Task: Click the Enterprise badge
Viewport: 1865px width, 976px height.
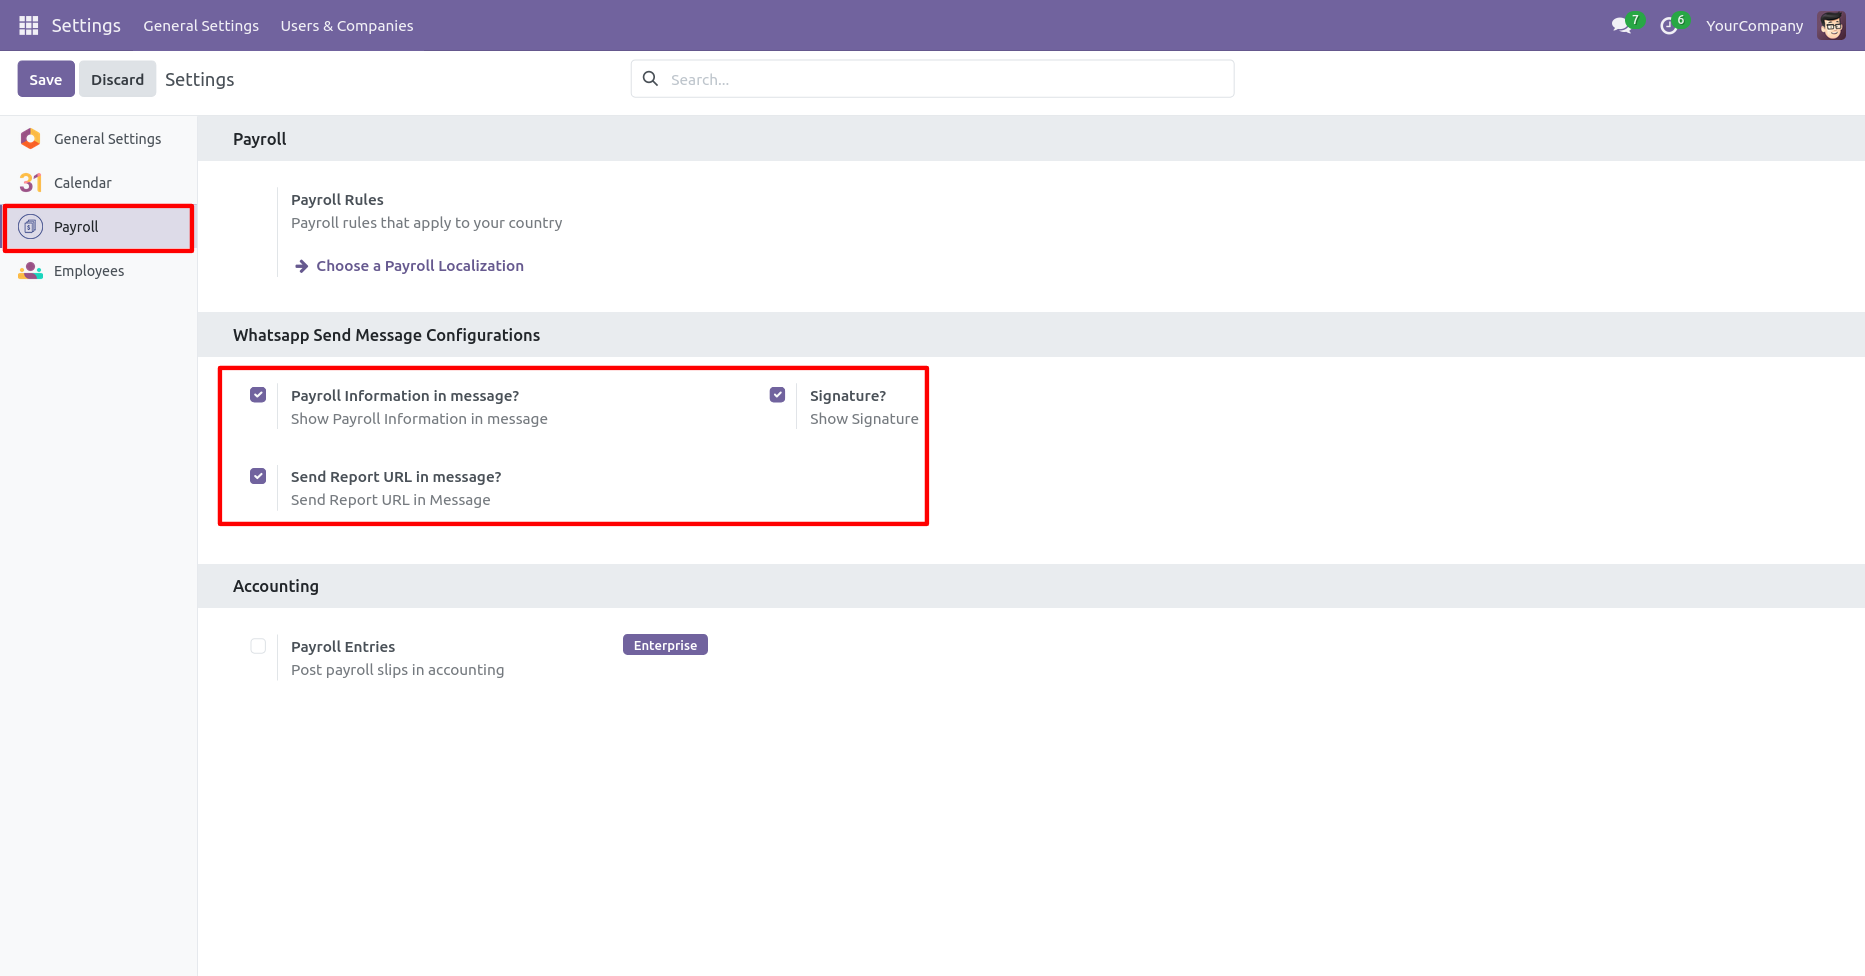Action: (x=665, y=645)
